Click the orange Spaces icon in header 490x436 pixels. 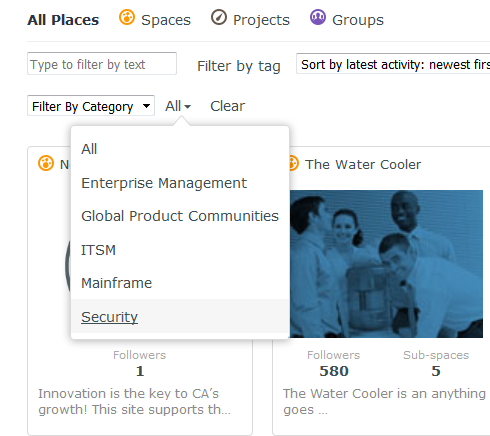pyautogui.click(x=127, y=18)
